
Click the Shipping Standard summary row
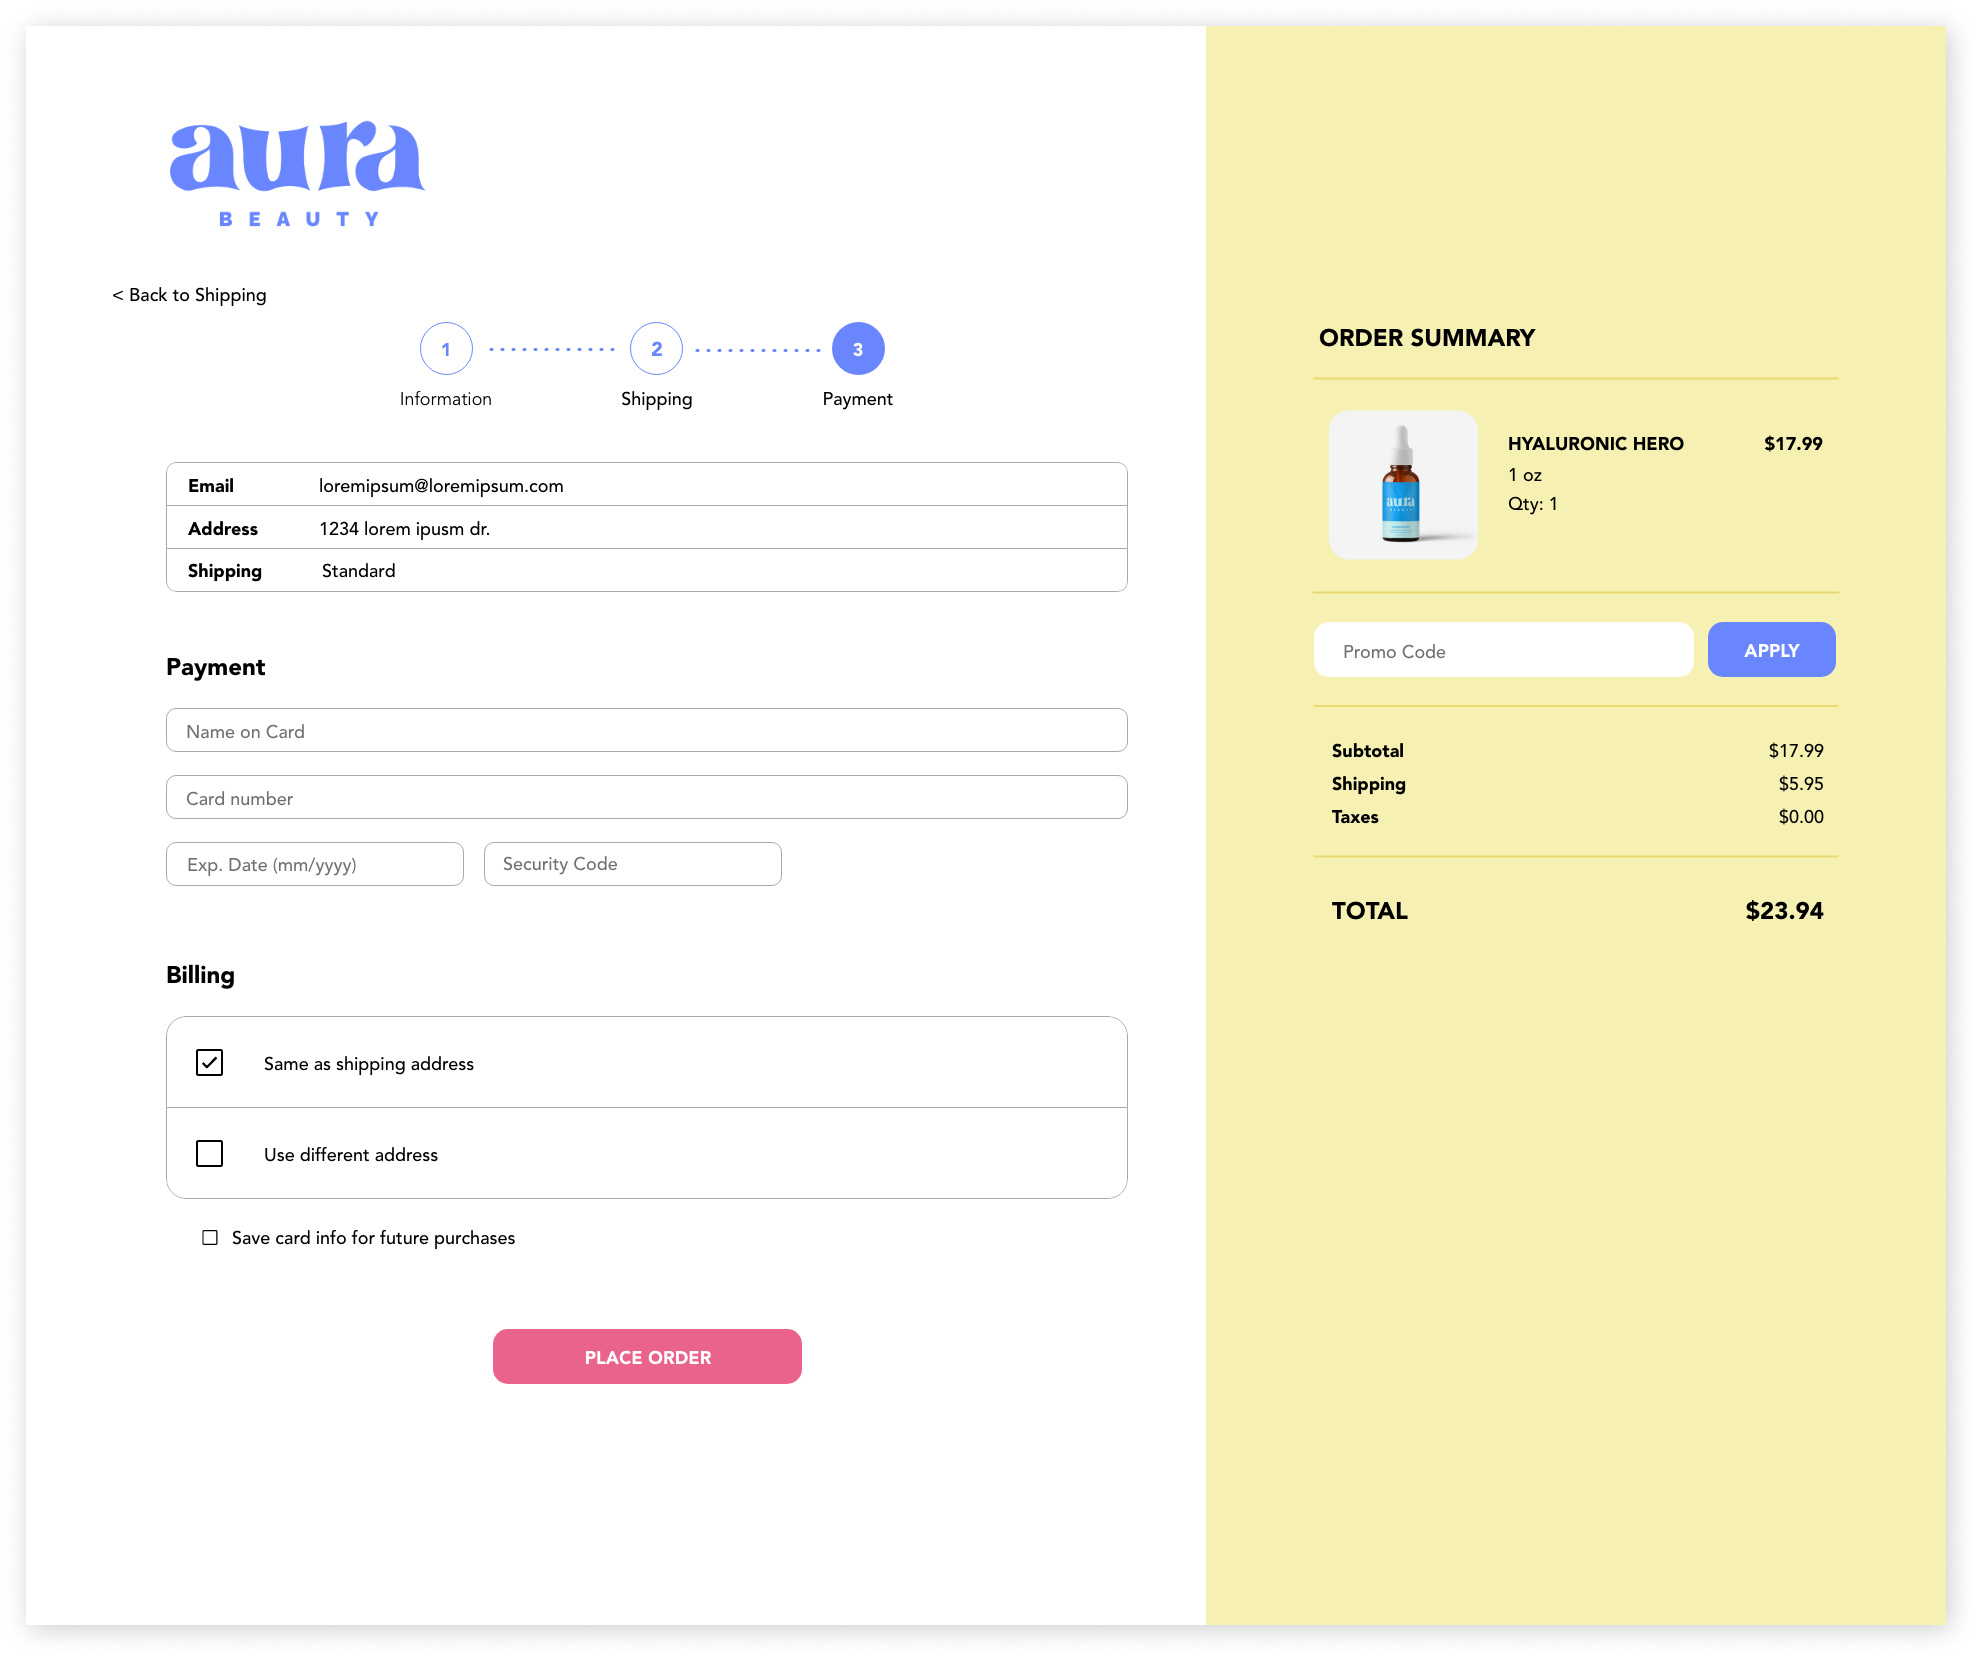tap(646, 571)
